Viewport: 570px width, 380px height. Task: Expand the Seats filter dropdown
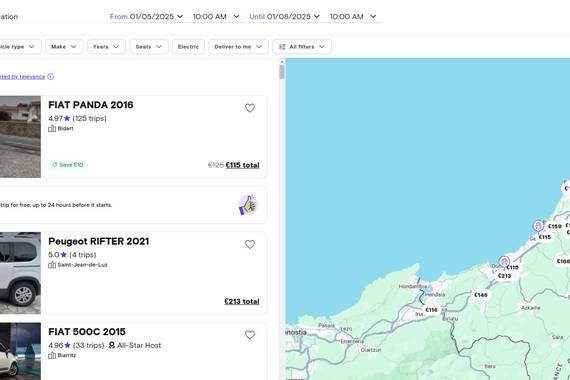pyautogui.click(x=149, y=47)
